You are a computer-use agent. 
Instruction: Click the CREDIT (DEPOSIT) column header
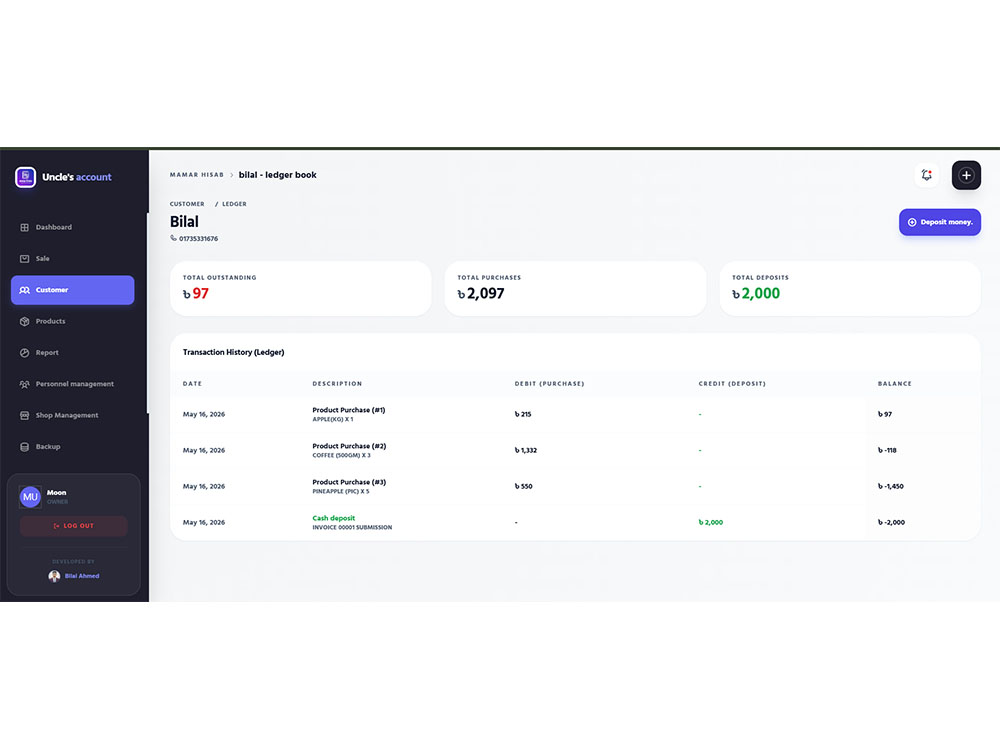pos(732,384)
